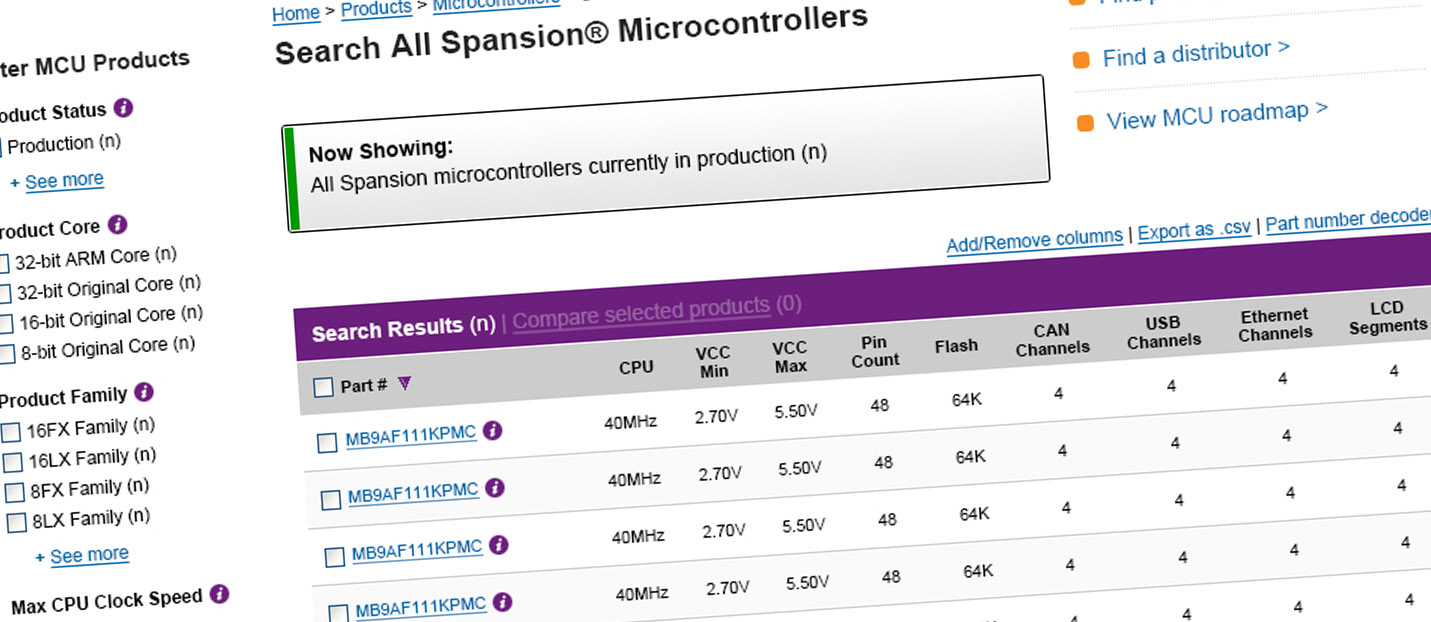Click the Max CPU Clock Speed heading
The width and height of the screenshot is (1431, 622).
(107, 601)
